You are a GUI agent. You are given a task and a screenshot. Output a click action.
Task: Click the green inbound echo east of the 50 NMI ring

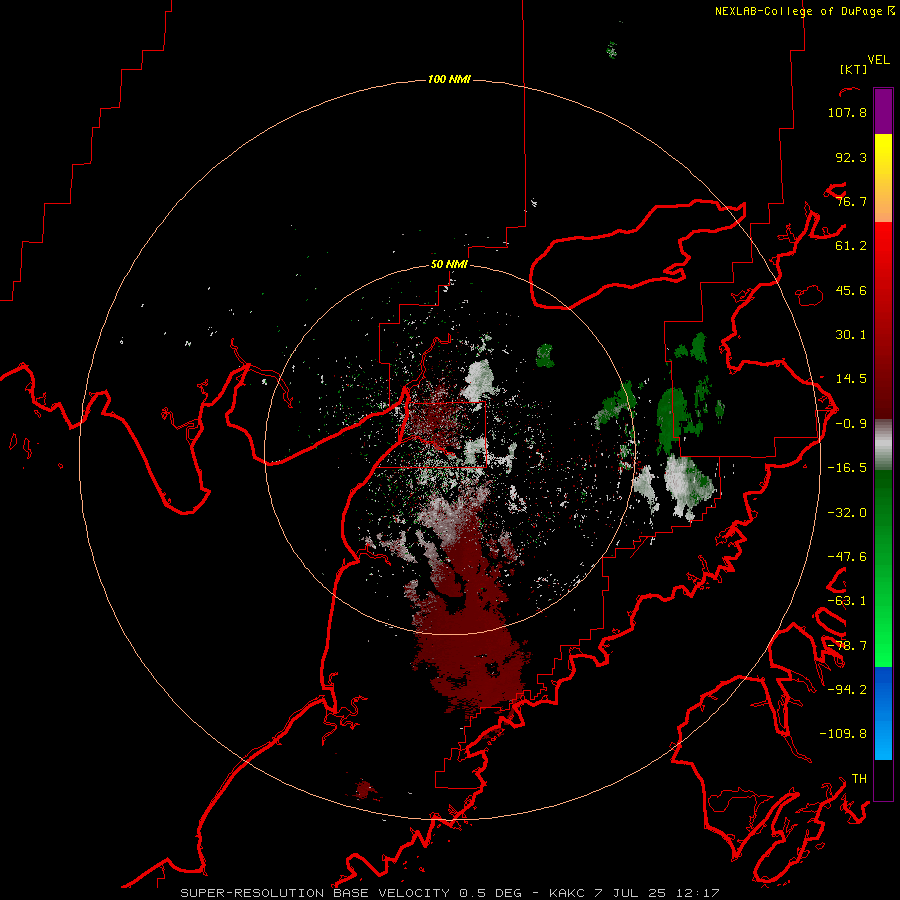[673, 419]
